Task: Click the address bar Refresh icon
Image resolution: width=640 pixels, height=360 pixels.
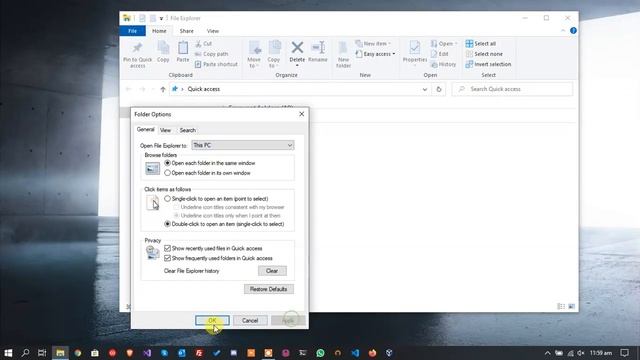Action: [439, 89]
